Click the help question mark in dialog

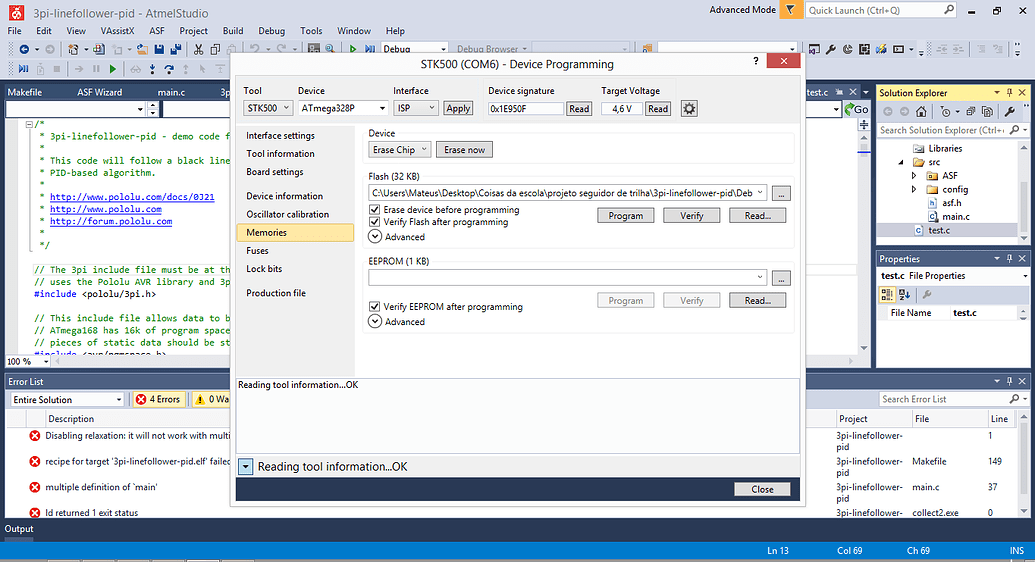[755, 62]
